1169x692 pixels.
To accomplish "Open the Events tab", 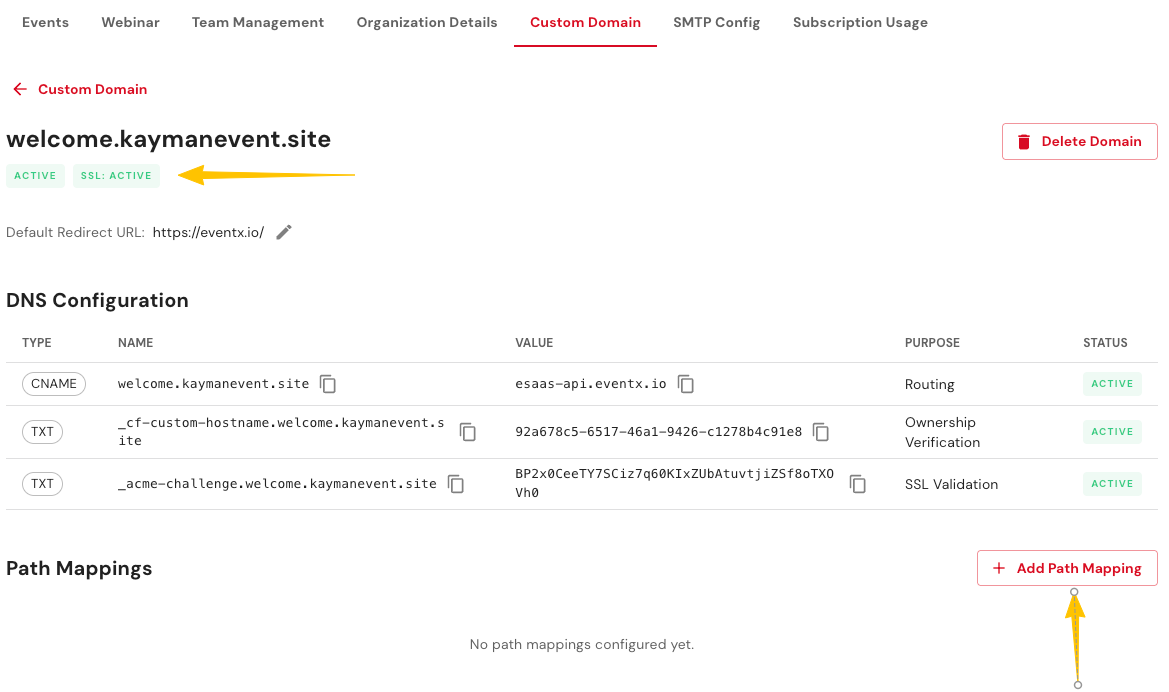I will (45, 22).
